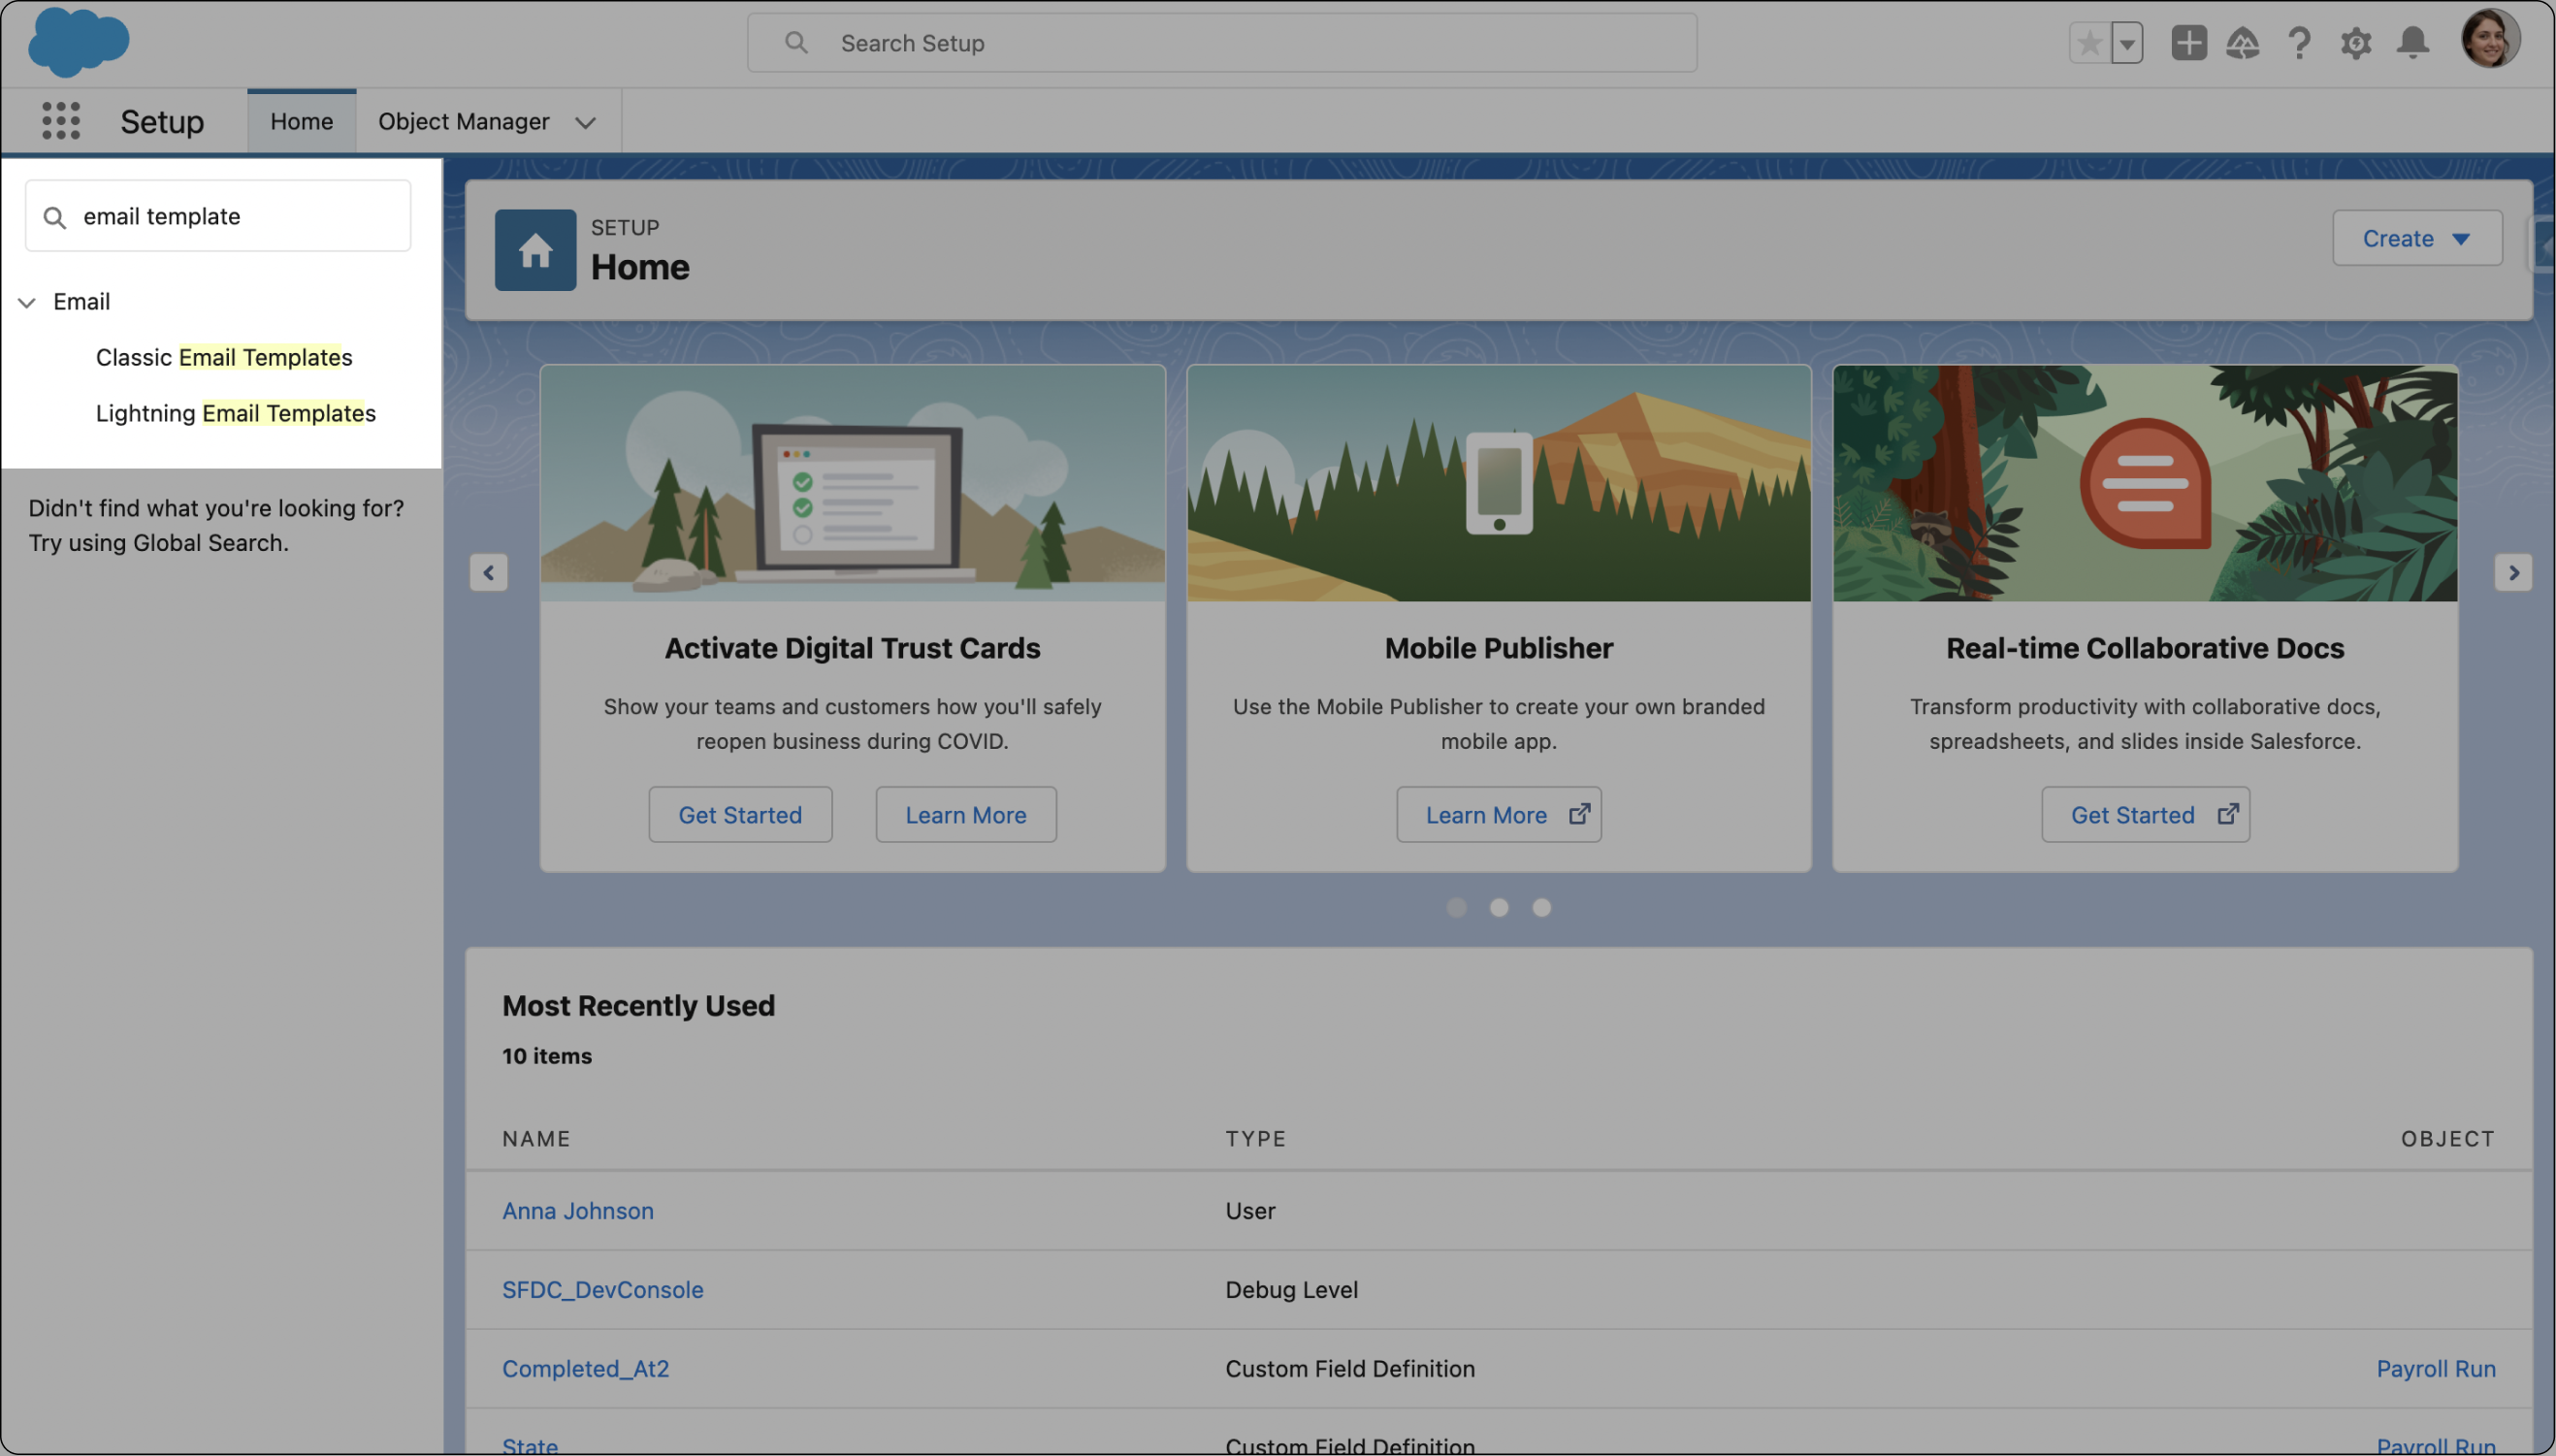
Task: Open the global actions plus icon
Action: click(x=2188, y=43)
